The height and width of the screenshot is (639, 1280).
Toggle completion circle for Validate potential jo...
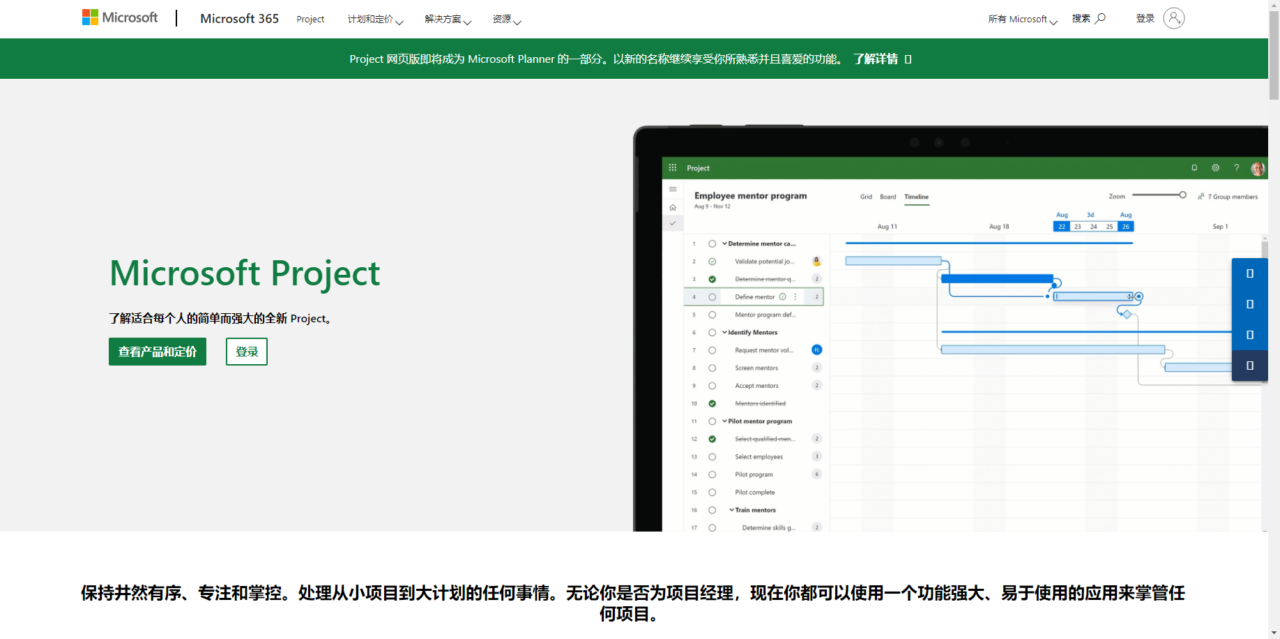[712, 261]
